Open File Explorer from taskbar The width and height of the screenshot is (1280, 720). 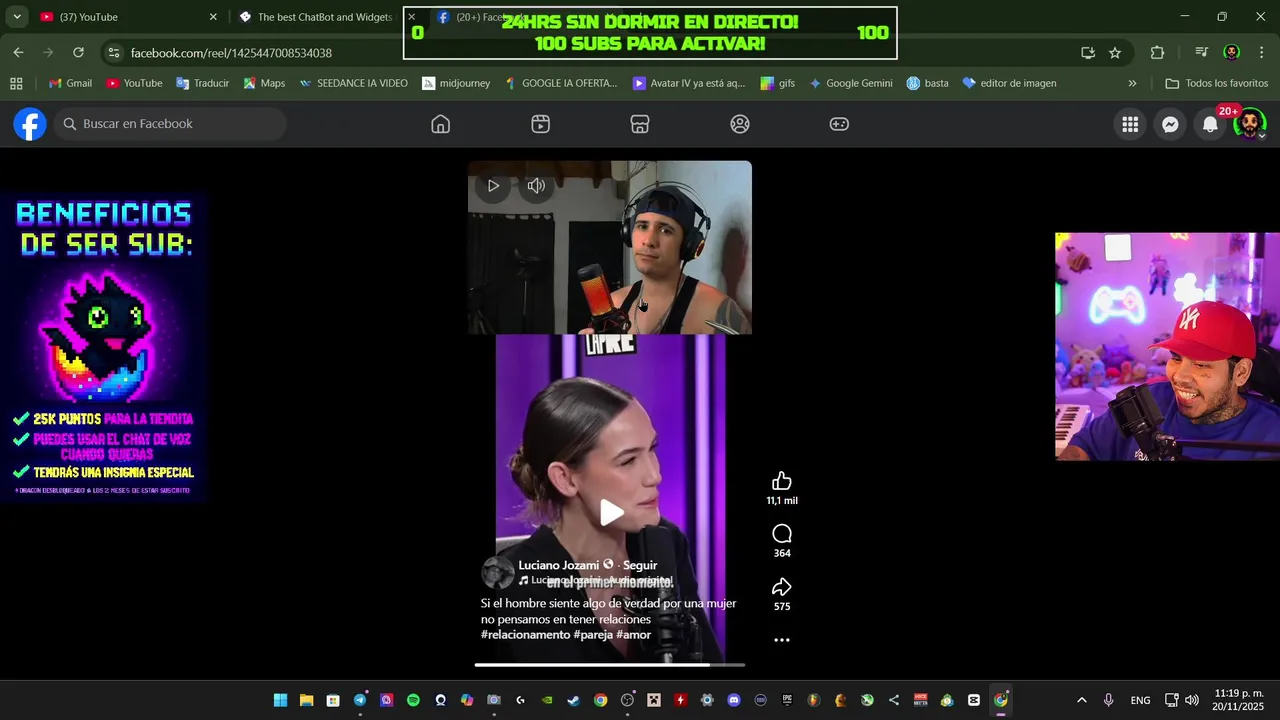307,700
